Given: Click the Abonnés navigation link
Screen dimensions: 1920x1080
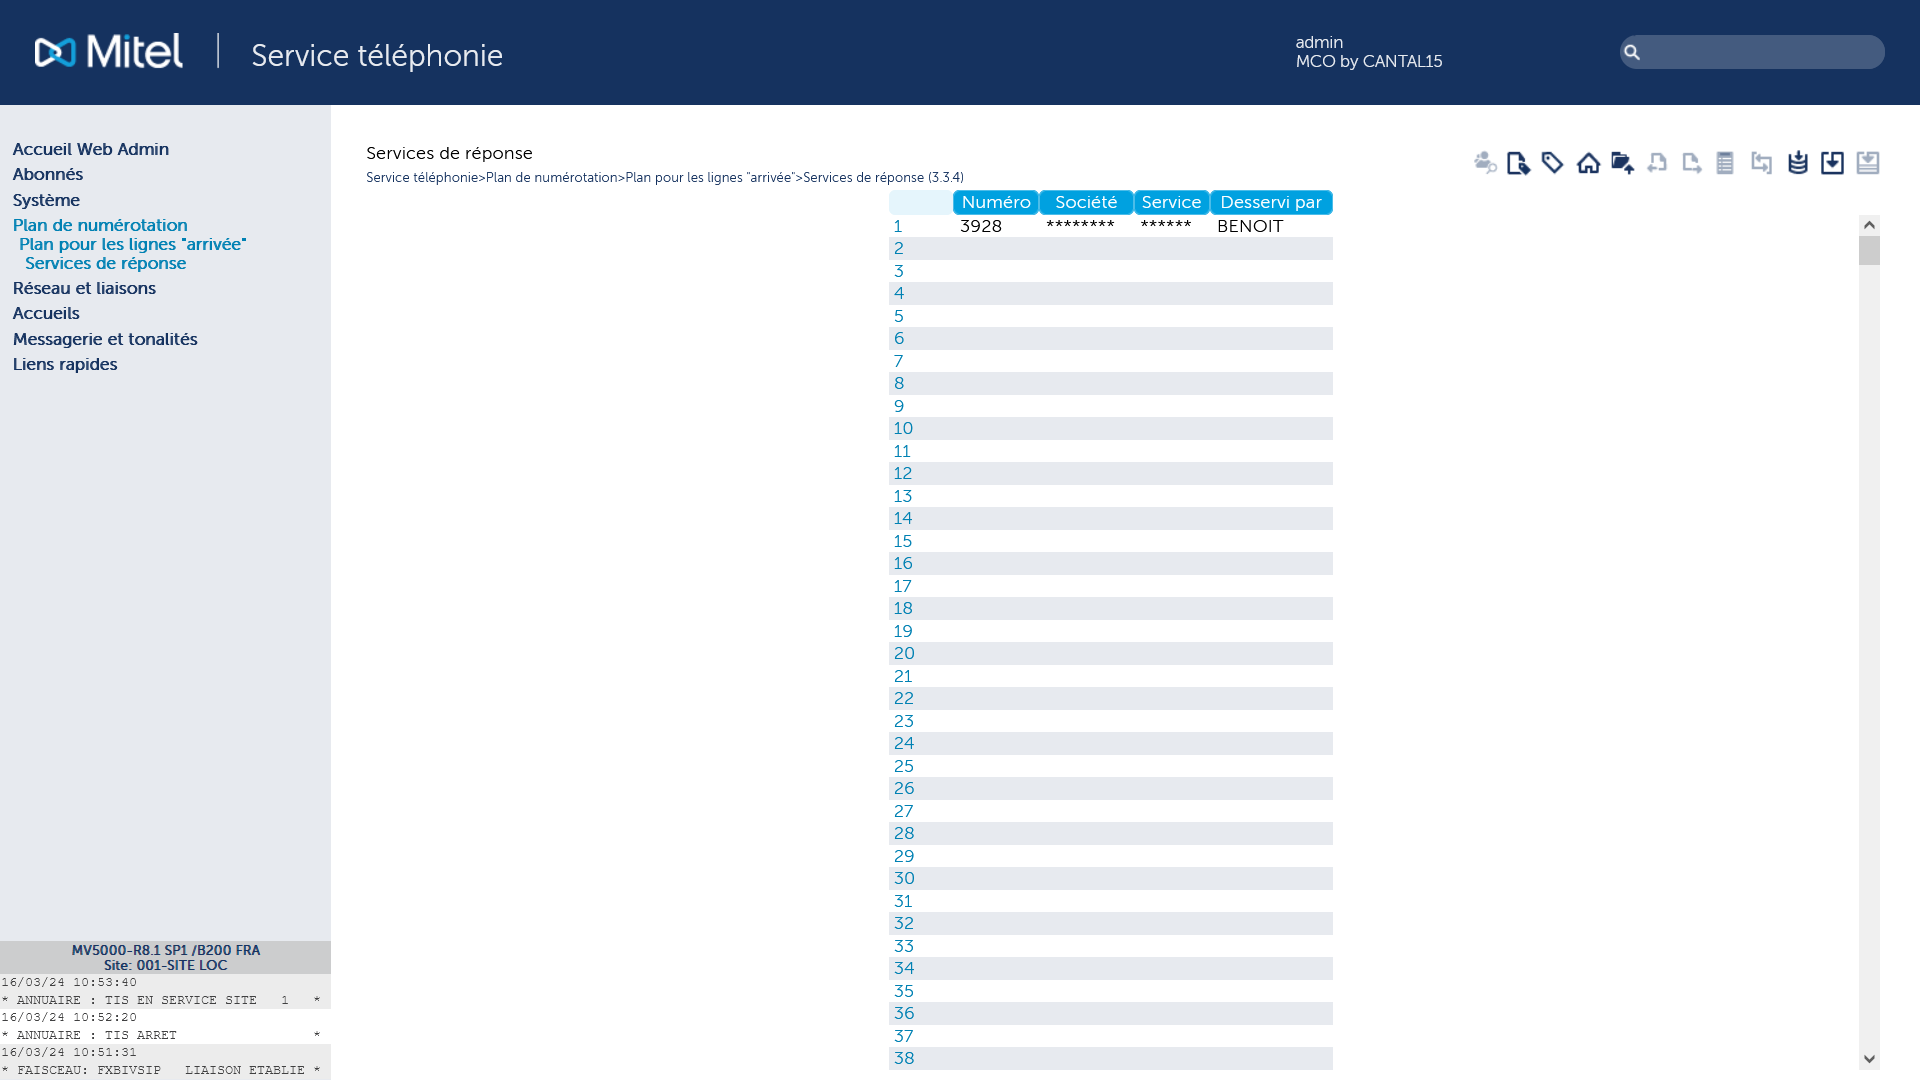Looking at the screenshot, I should pos(47,174).
